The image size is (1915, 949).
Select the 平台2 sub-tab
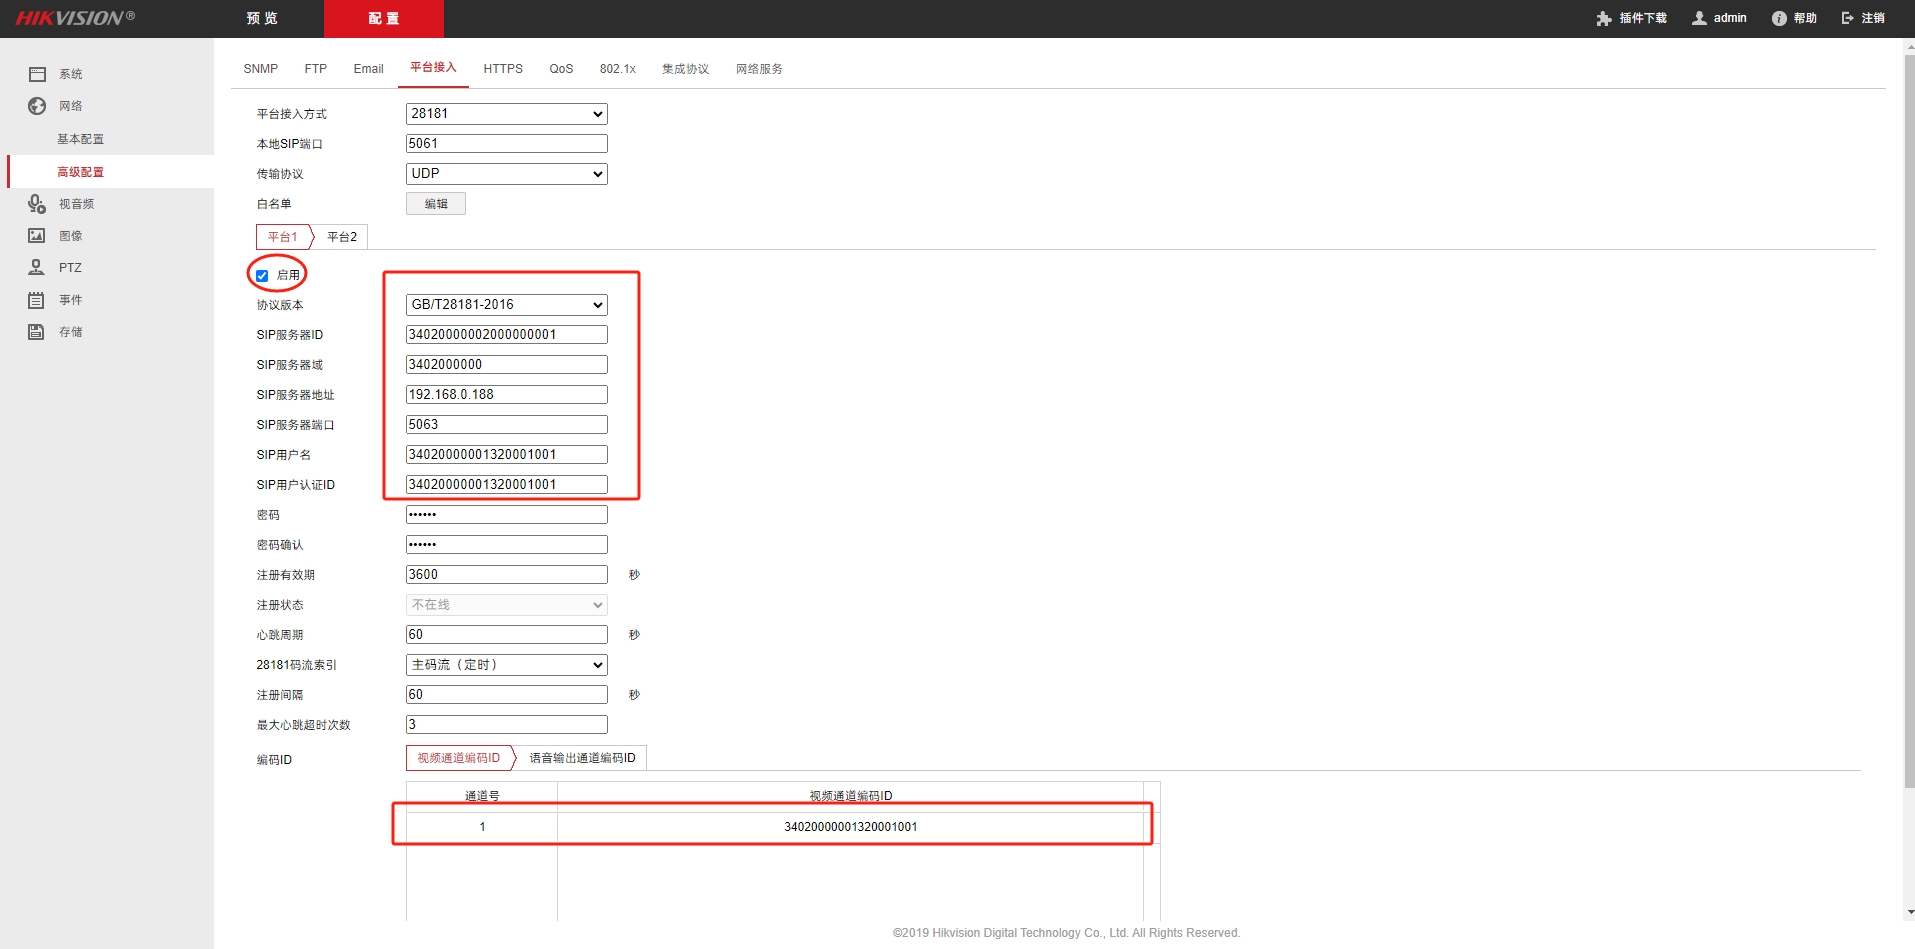(x=342, y=237)
